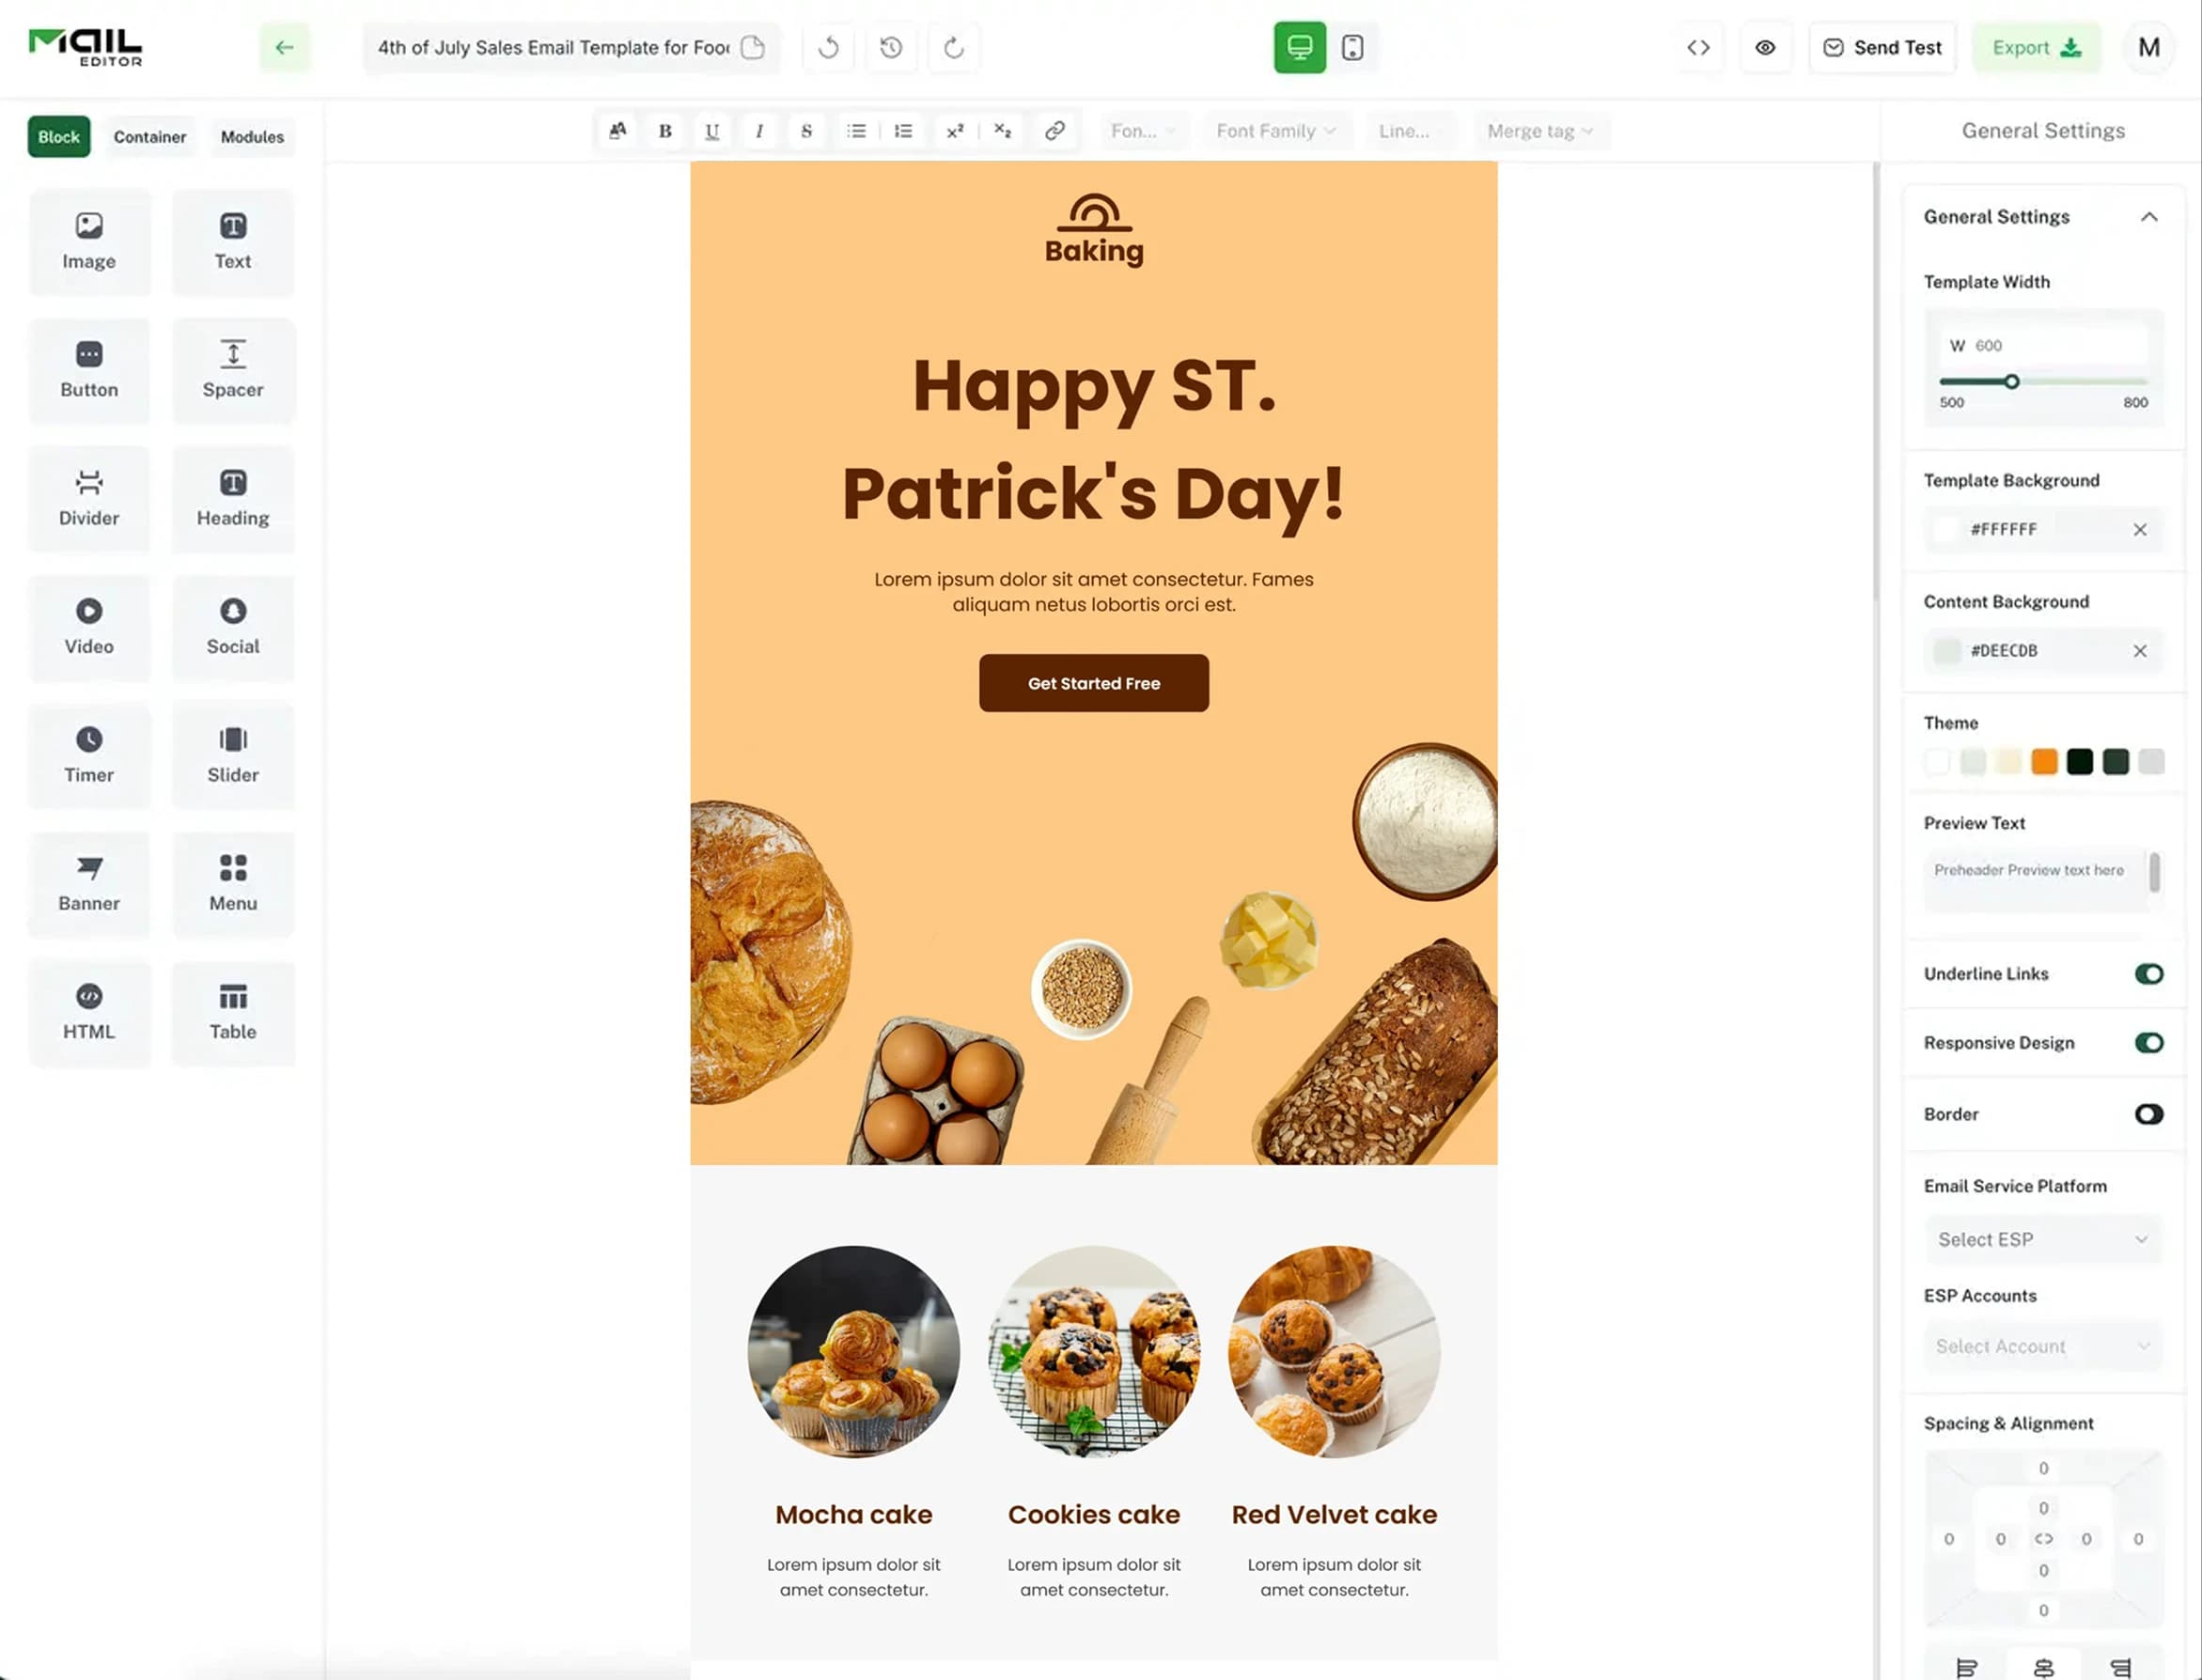Image resolution: width=2202 pixels, height=1680 pixels.
Task: Toggle the Border switch
Action: tap(2148, 1114)
